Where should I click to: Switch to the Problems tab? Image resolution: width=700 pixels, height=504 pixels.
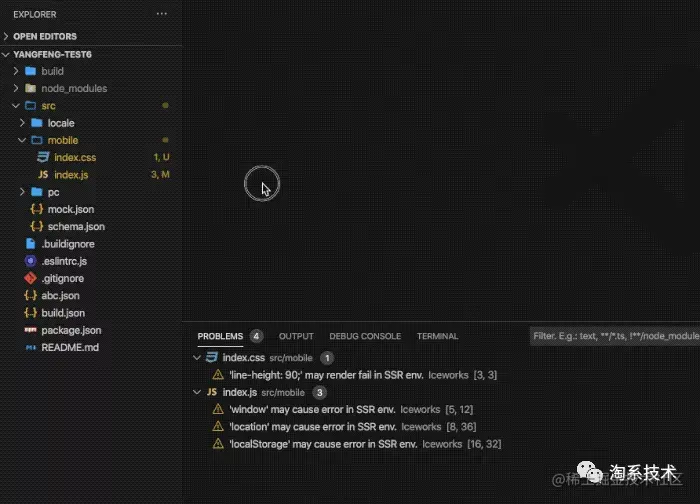(x=220, y=336)
